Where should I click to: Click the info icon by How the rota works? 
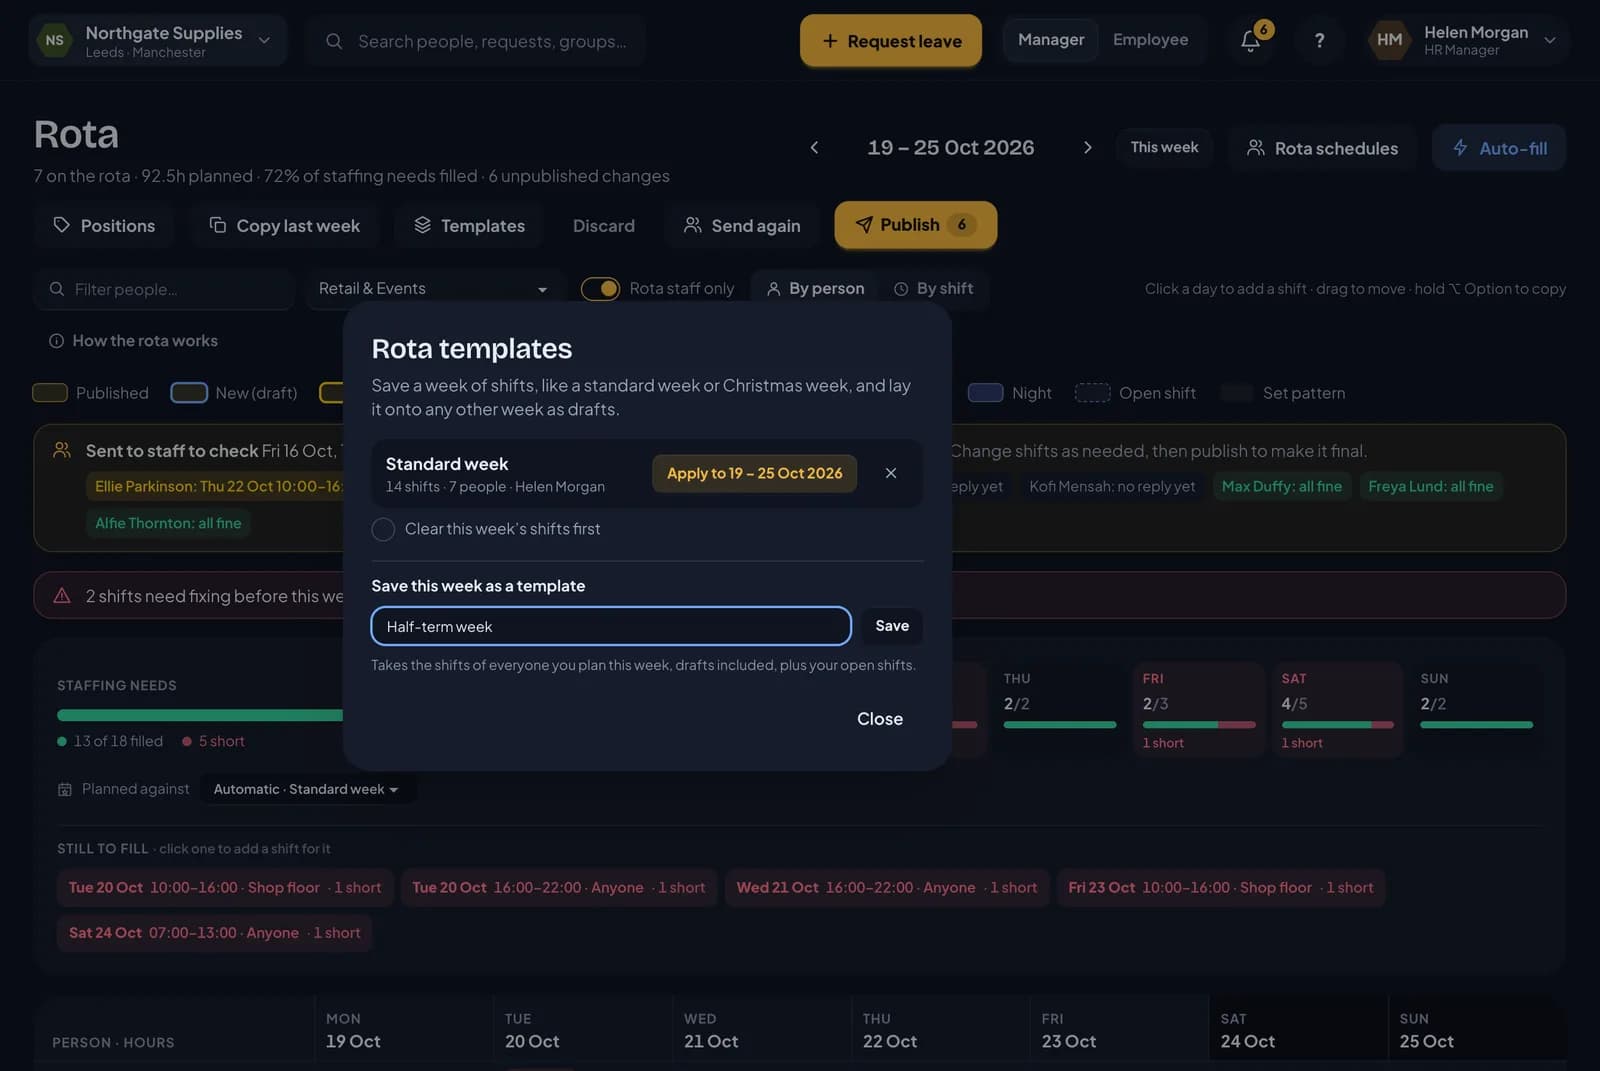click(x=57, y=341)
